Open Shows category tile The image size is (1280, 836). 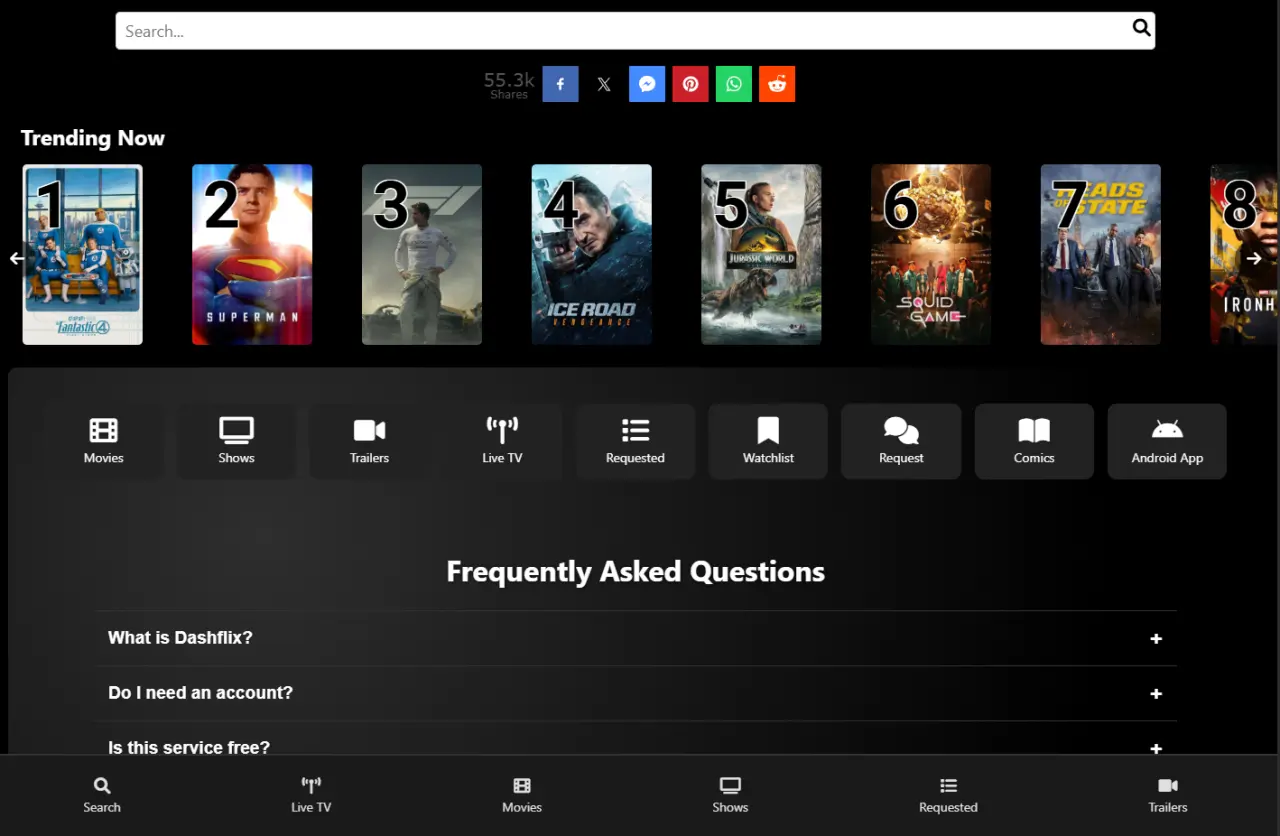click(237, 441)
